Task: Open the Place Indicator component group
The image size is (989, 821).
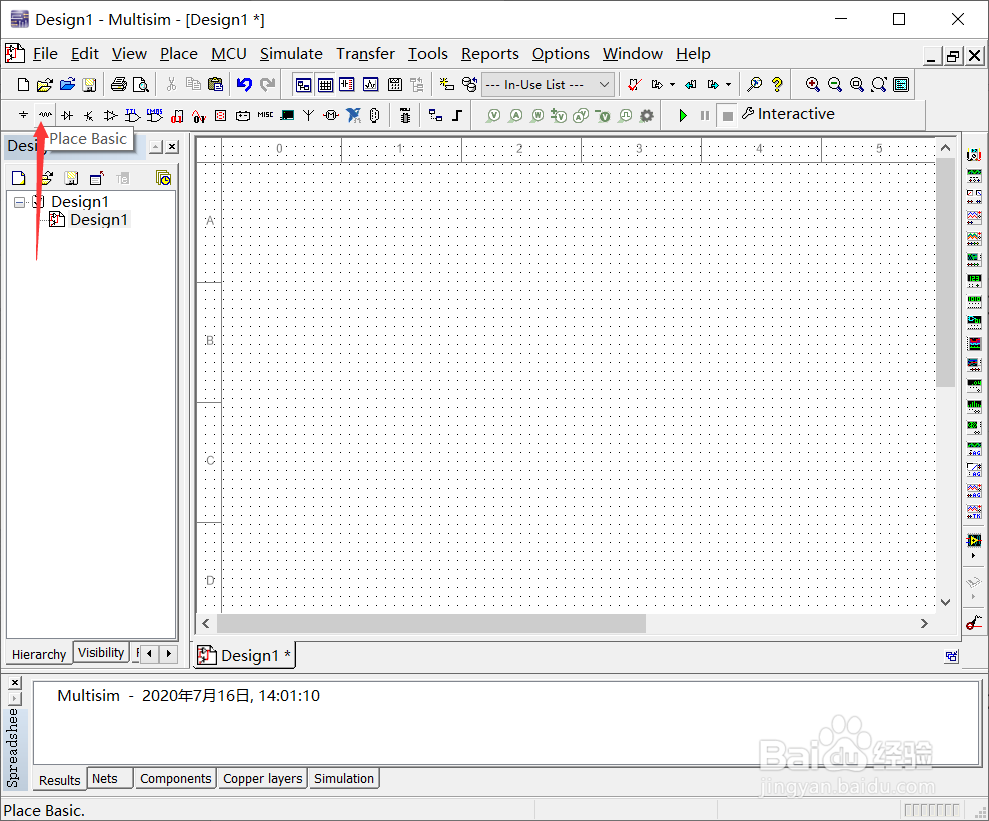Action: pyautogui.click(x=221, y=115)
